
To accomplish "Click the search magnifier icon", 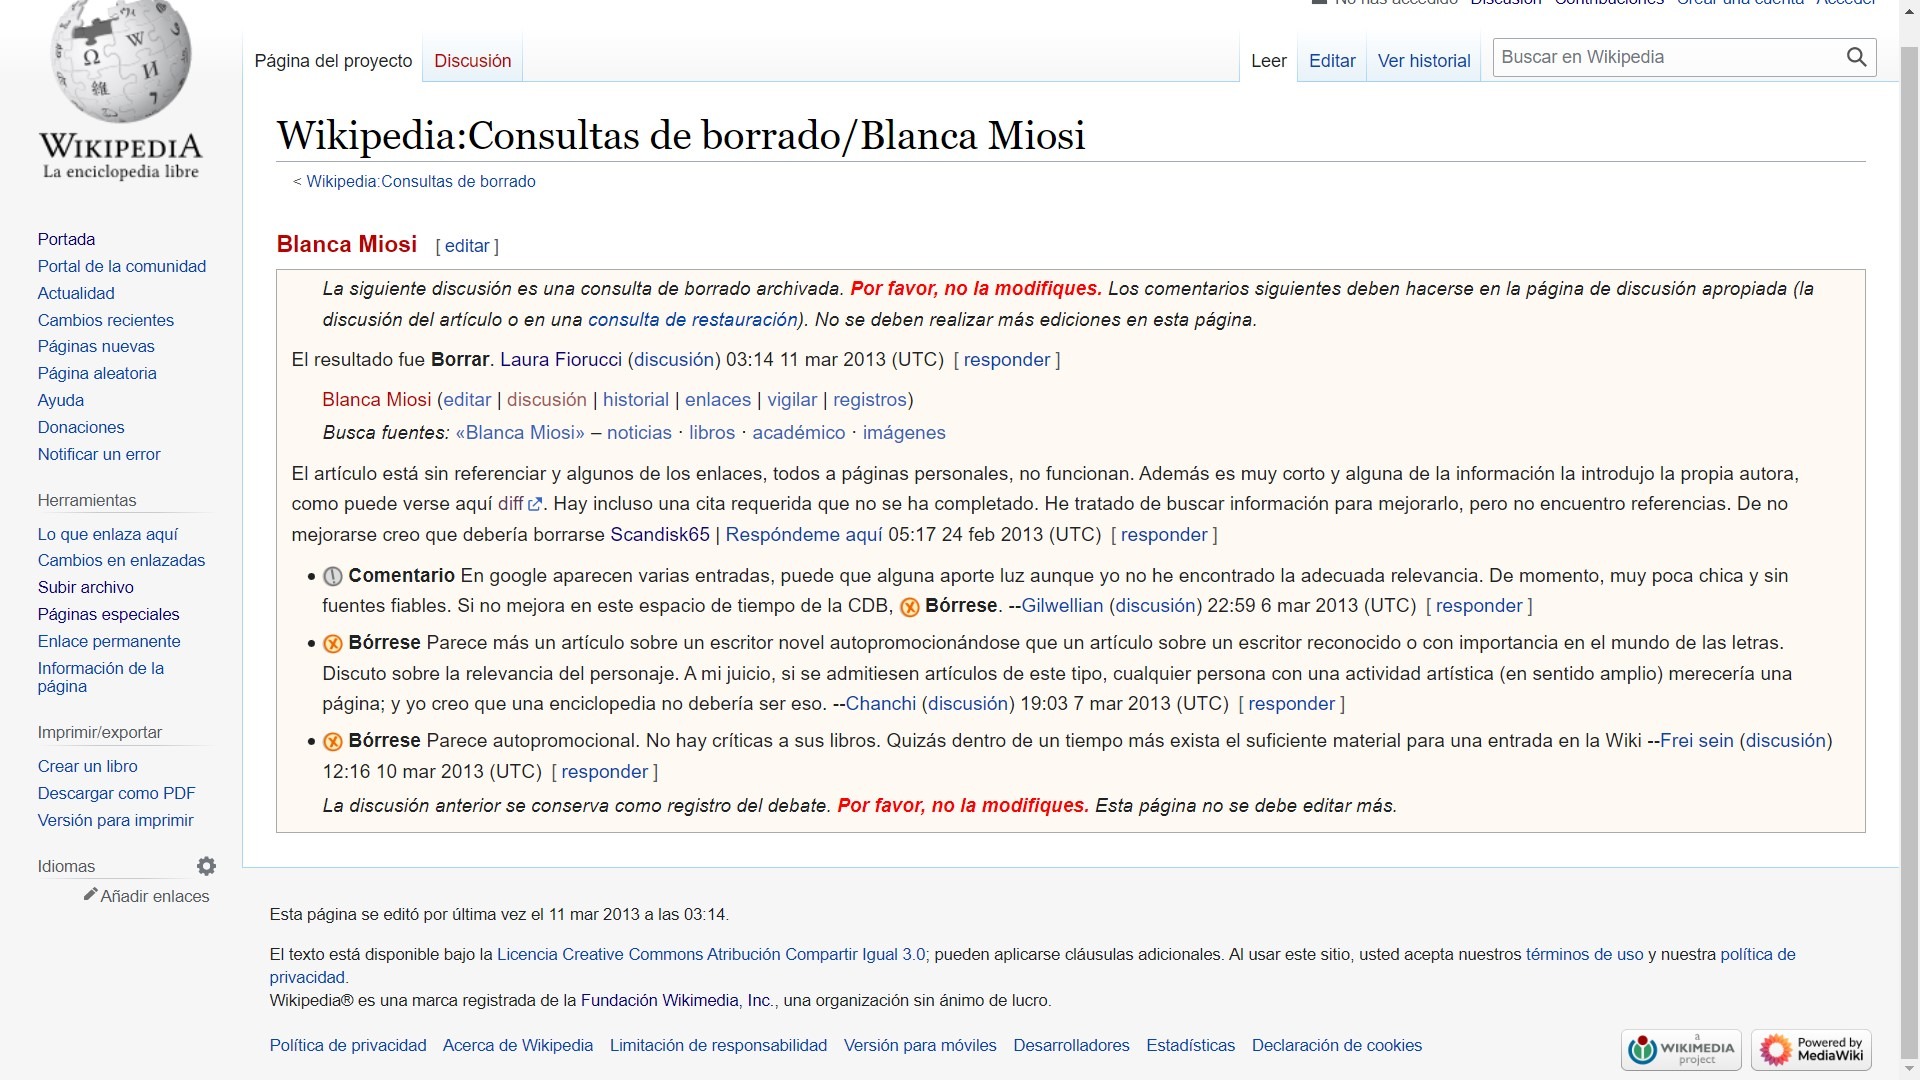I will pos(1856,57).
